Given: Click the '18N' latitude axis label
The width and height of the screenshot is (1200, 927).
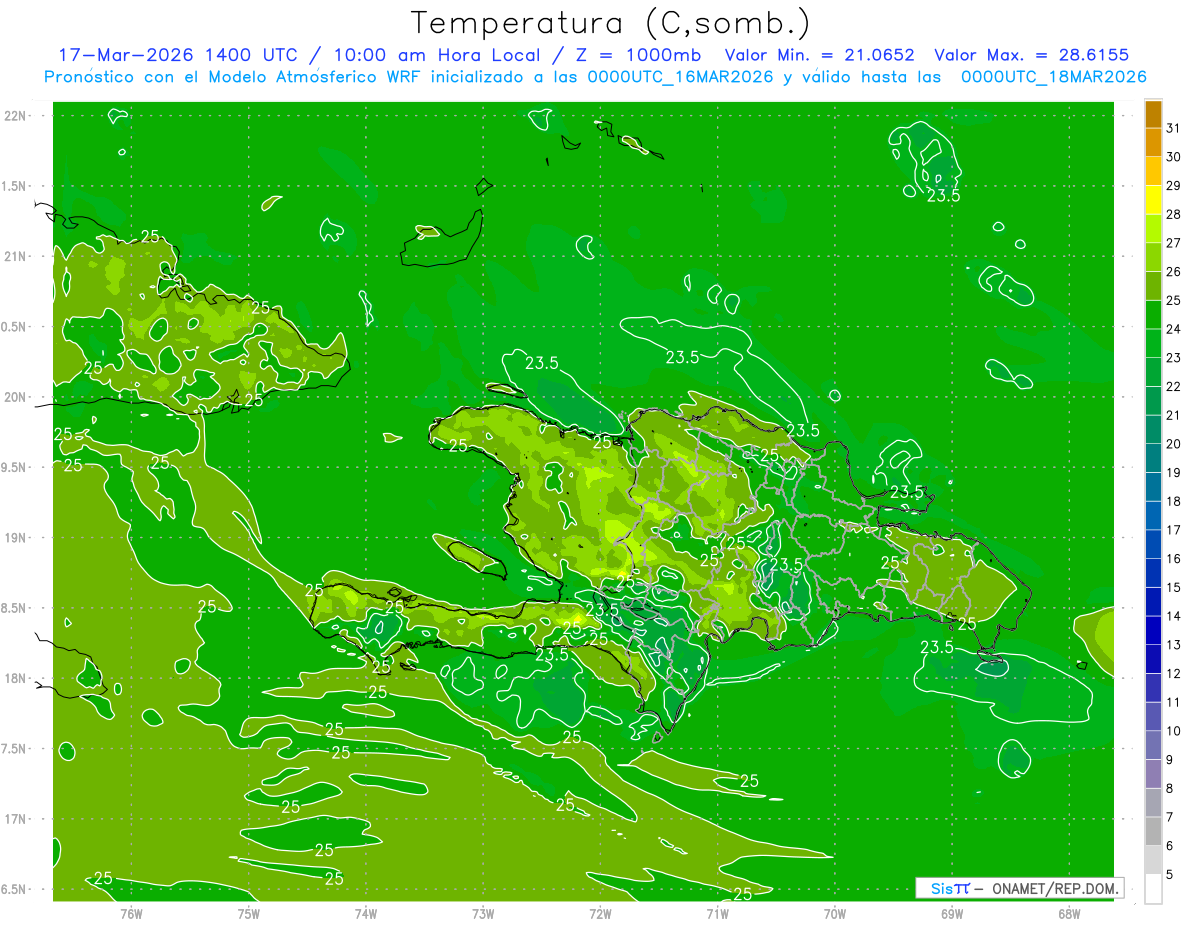Looking at the screenshot, I should point(16,679).
